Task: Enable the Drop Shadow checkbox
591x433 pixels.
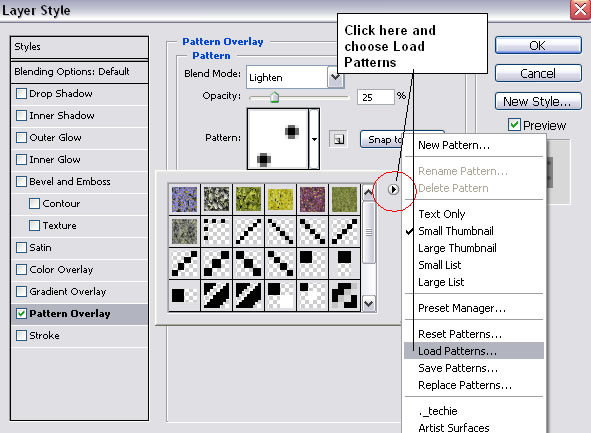Action: (21, 93)
